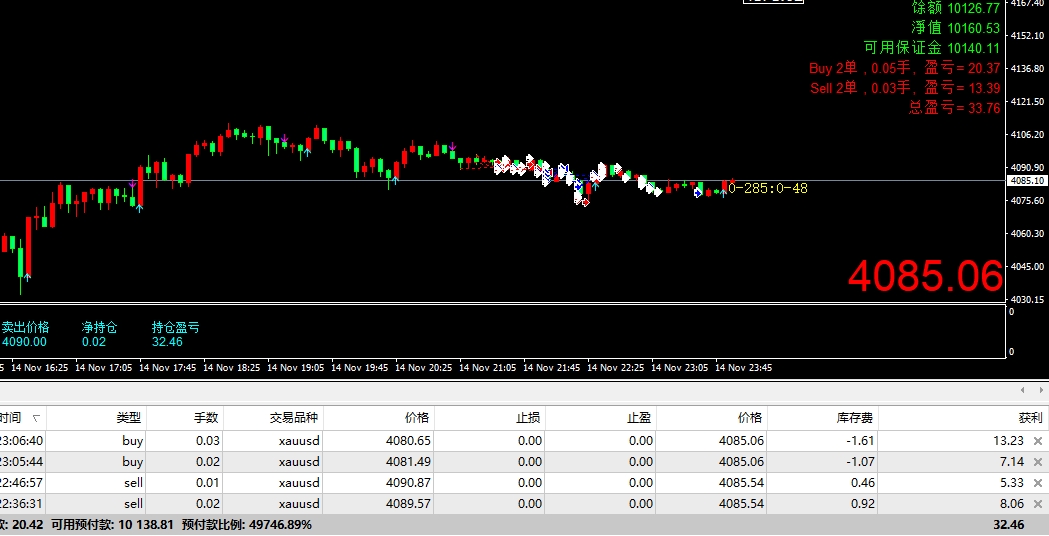Sort orders by 交易品种 column header

coord(294,418)
